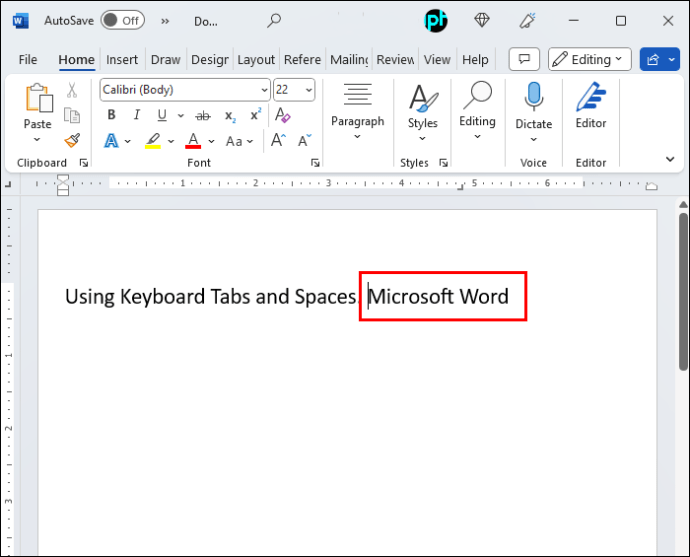This screenshot has height=557, width=690.
Task: Toggle Underline formatting
Action: tap(162, 115)
